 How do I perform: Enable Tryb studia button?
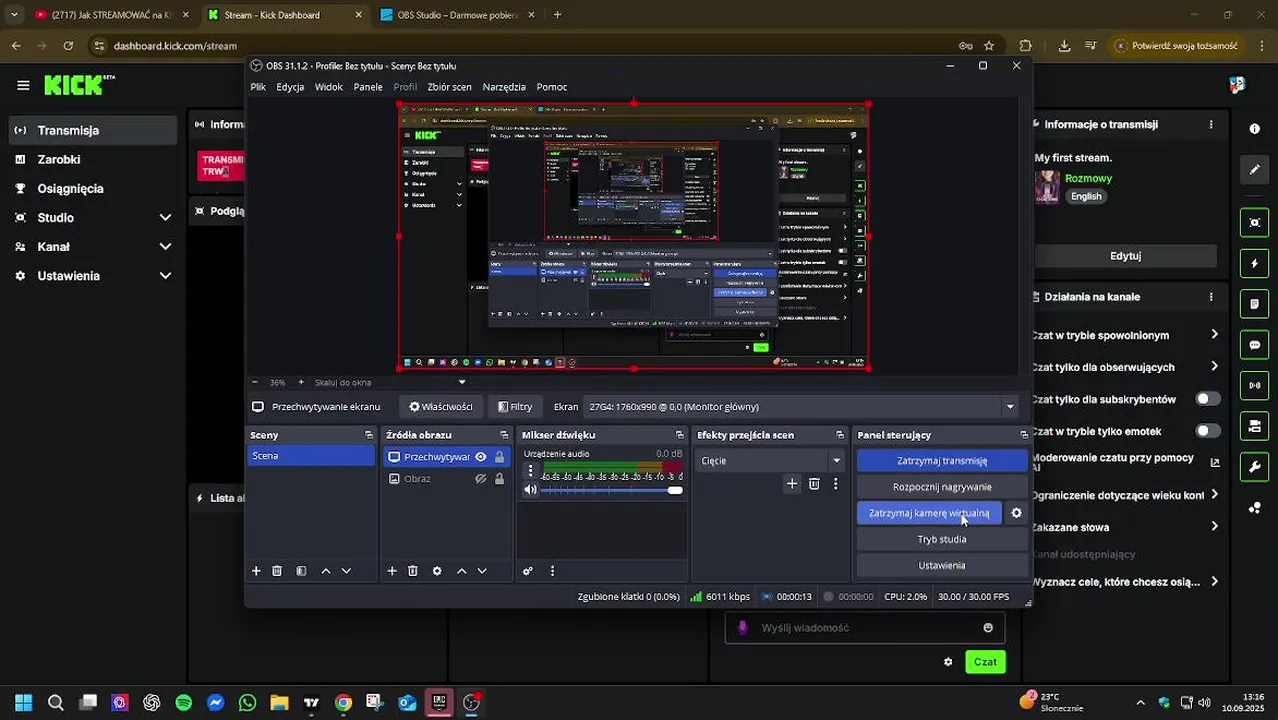click(x=942, y=539)
